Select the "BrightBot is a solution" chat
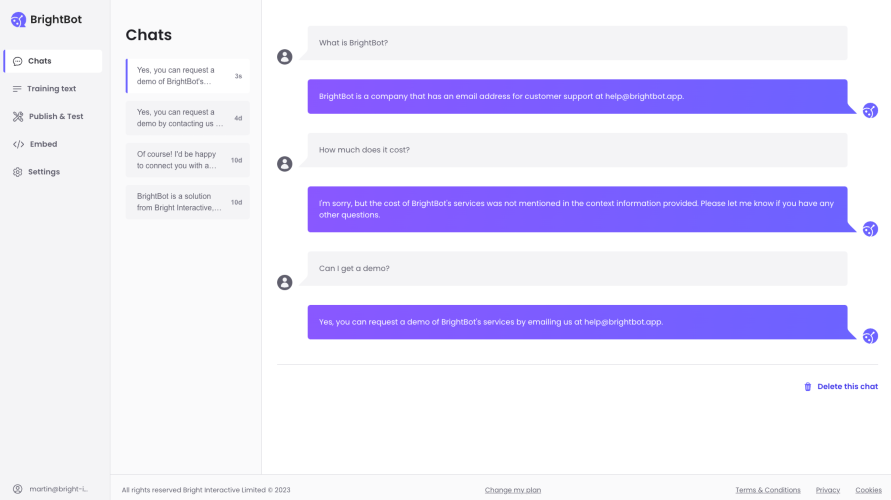891x500 pixels. [x=188, y=202]
